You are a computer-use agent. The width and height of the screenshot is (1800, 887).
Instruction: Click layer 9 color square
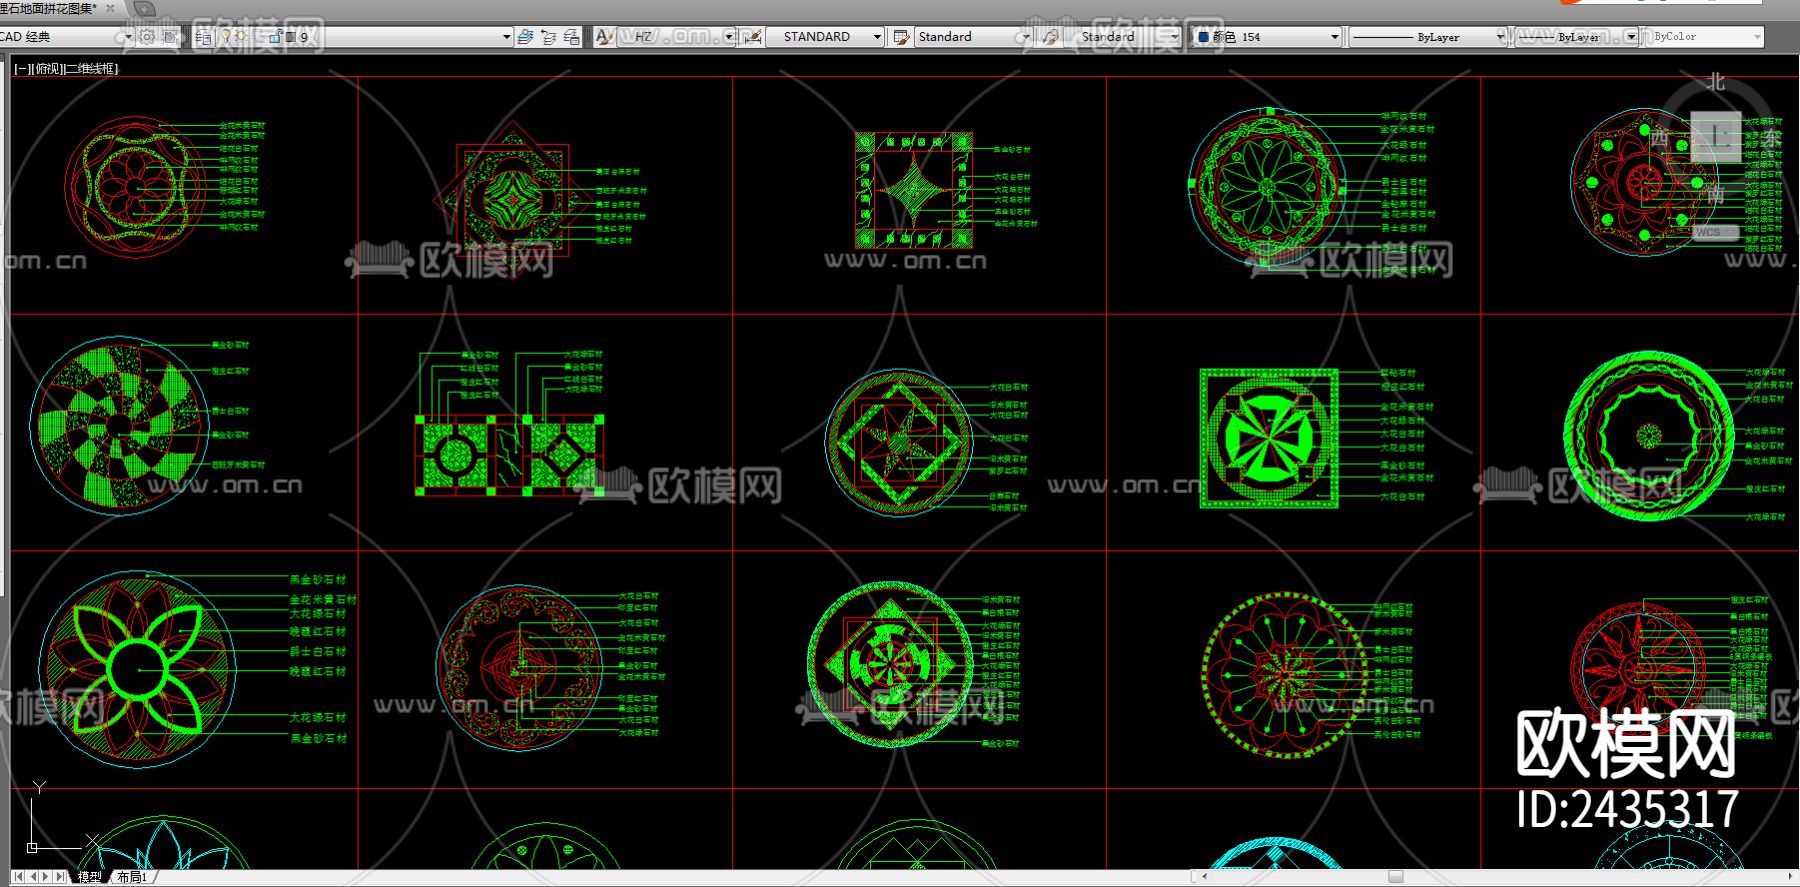click(290, 37)
